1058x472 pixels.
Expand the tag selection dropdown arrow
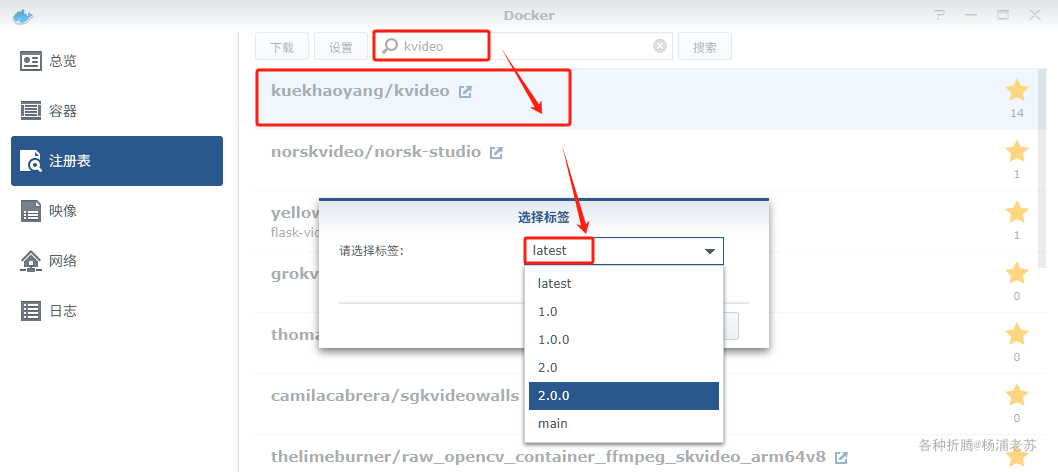710,251
